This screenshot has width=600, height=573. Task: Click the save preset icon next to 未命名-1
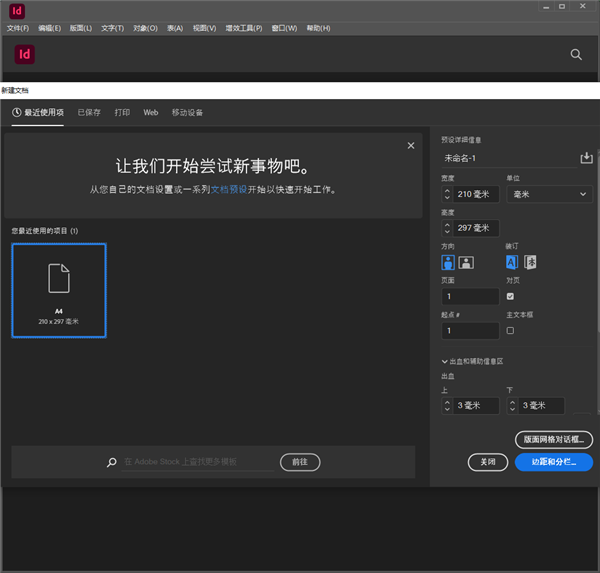click(586, 158)
